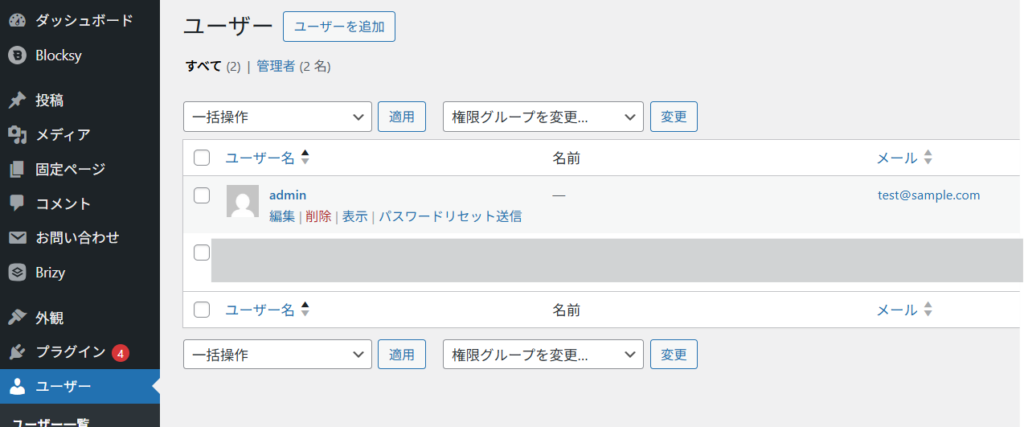This screenshot has height=427, width=1024.
Task: Tick the admin user row checkbox
Action: (202, 195)
